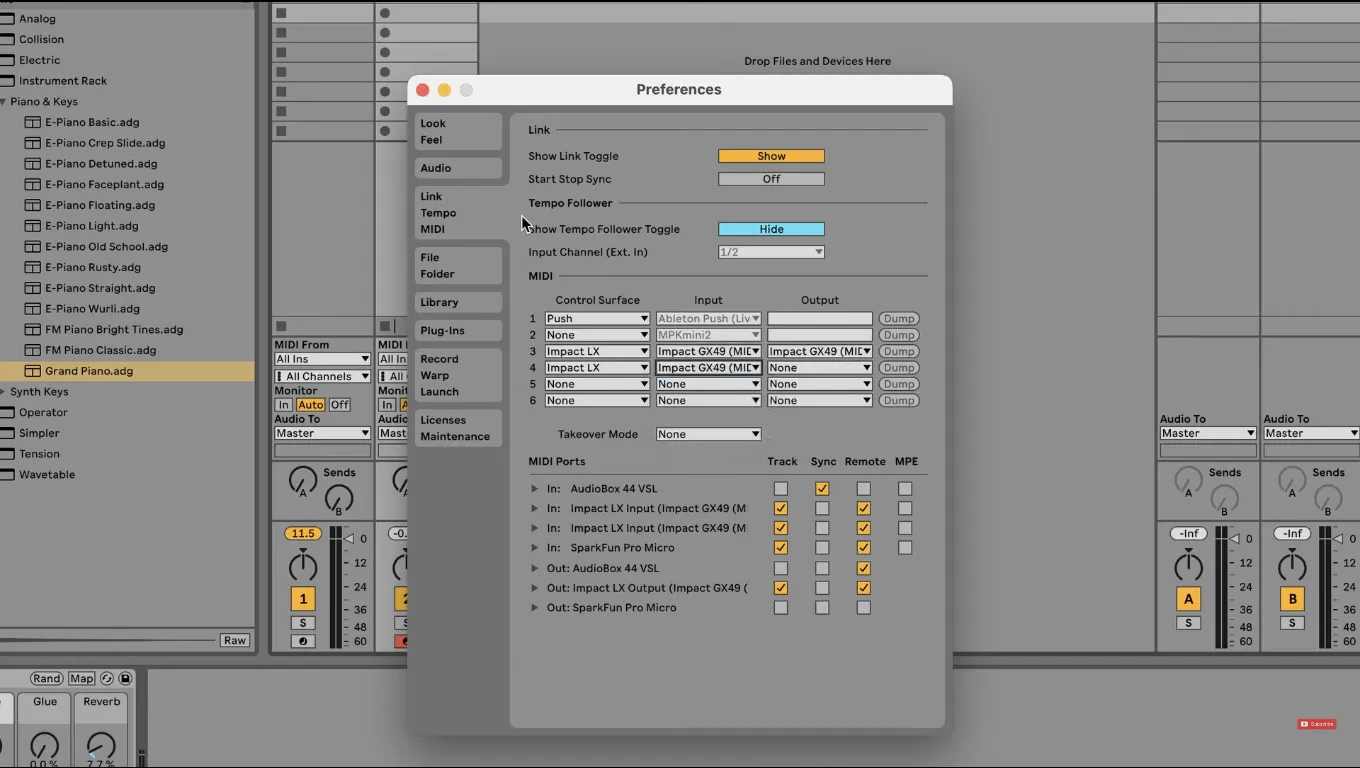Viewport: 1360px width, 768px height.
Task: Enable Track for Out: SparkFun Pro Micro
Action: point(781,608)
